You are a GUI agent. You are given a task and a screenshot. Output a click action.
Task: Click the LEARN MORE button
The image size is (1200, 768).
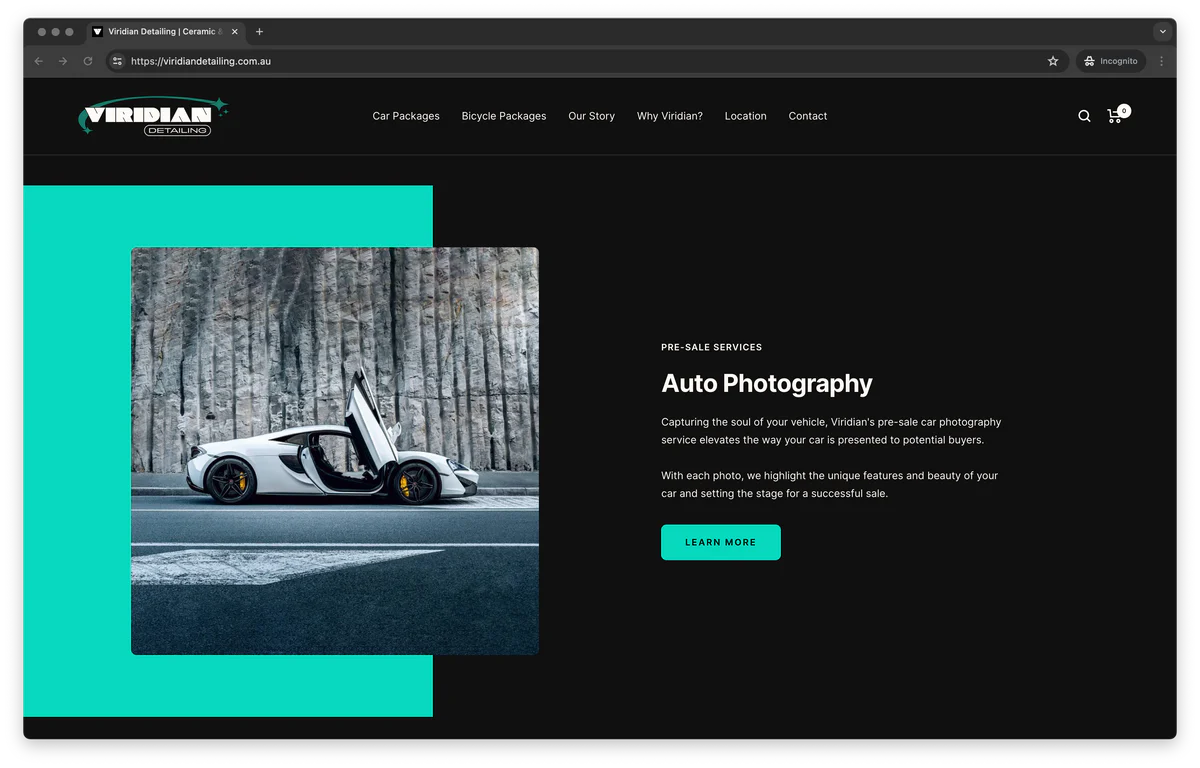coord(721,542)
